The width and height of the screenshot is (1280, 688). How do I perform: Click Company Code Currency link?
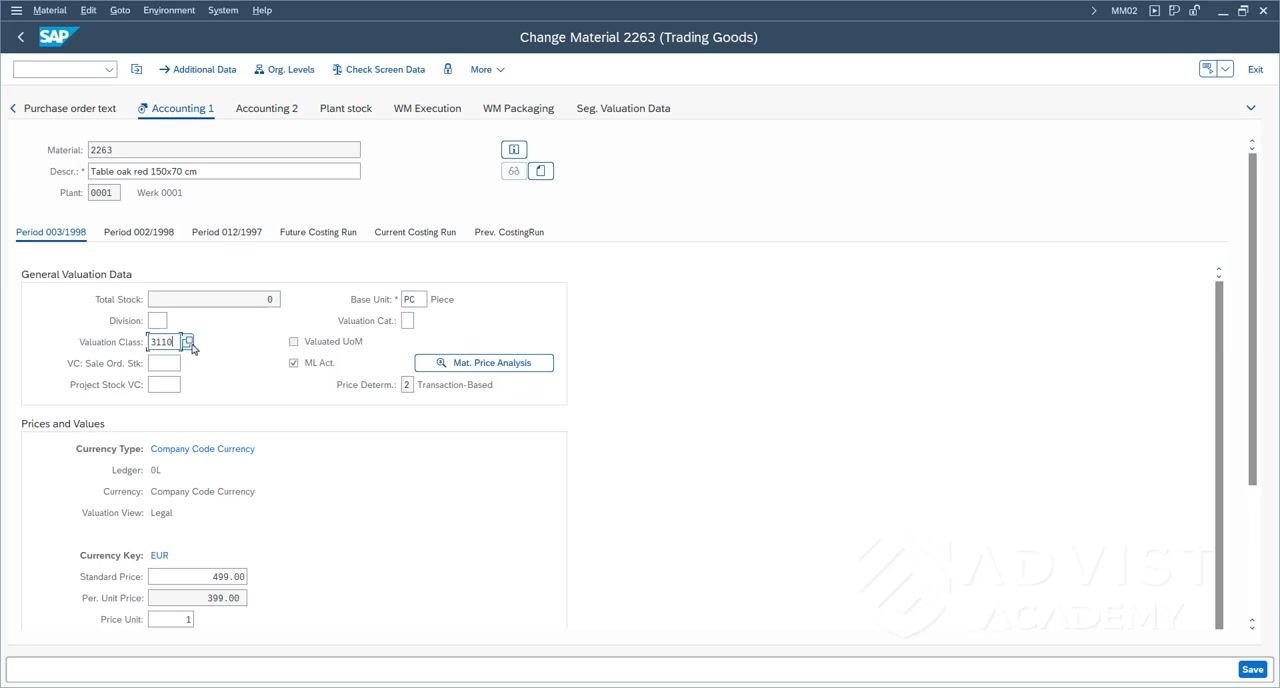(202, 449)
